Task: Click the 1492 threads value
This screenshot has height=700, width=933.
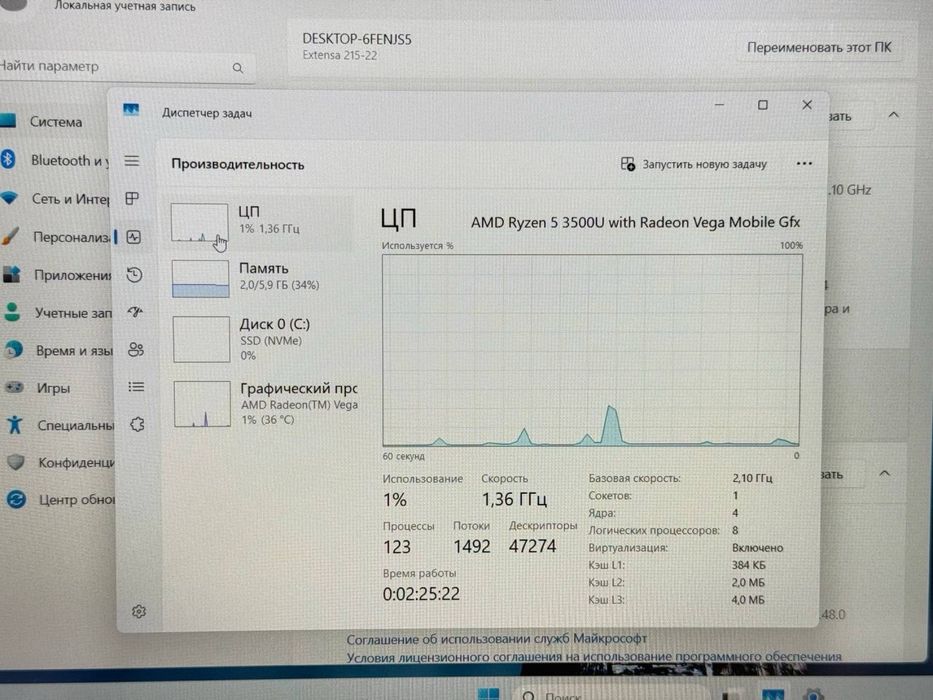Action: [472, 546]
